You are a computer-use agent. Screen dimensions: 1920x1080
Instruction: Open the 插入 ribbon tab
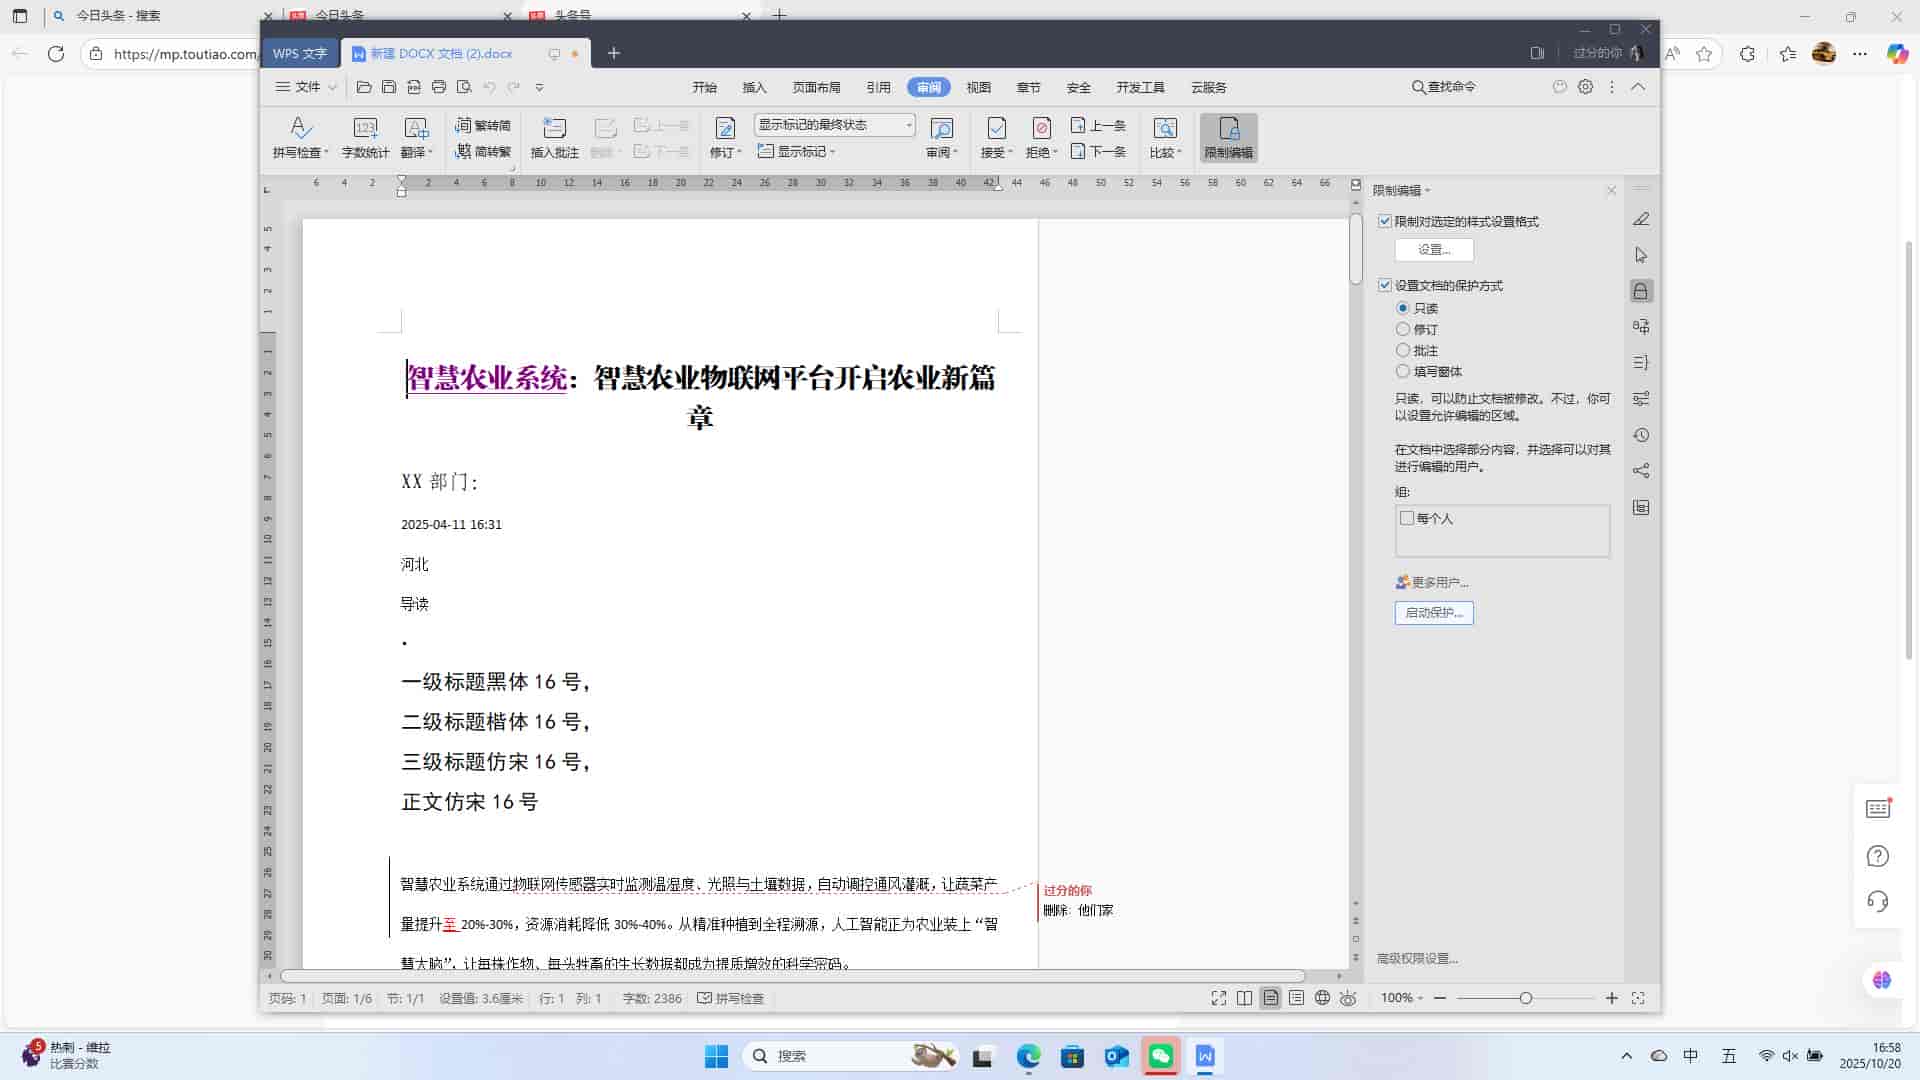click(x=754, y=87)
